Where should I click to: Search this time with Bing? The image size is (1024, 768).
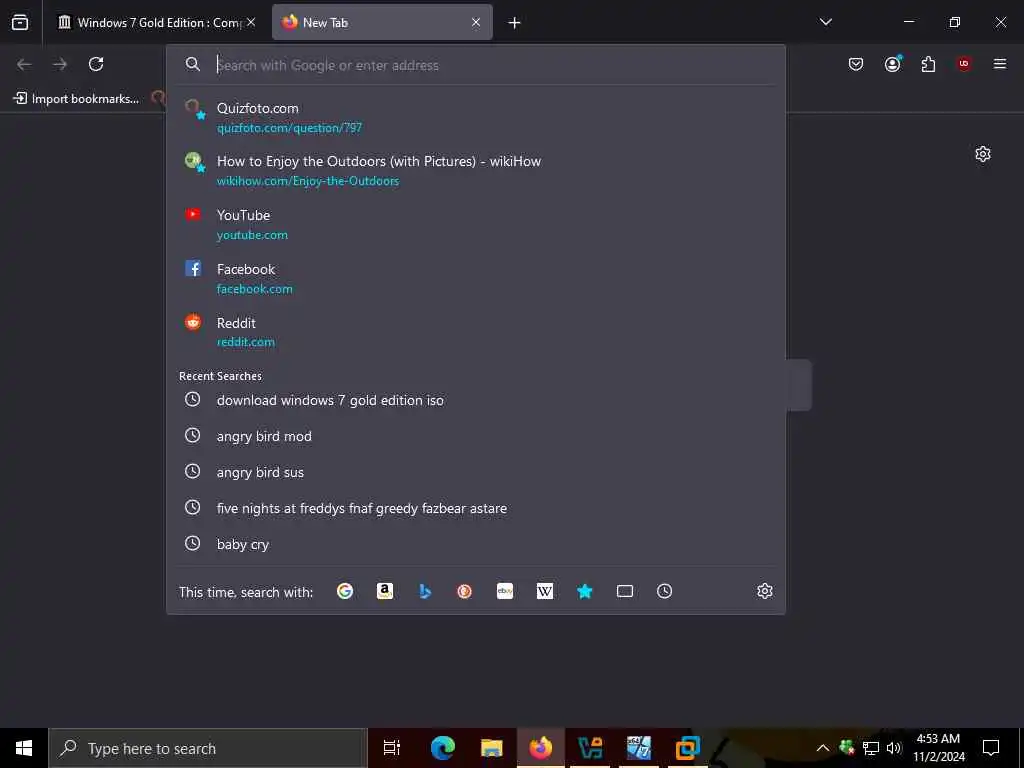[425, 591]
